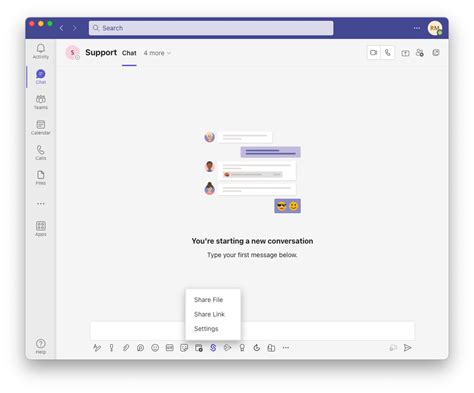View and add chat participants

(x=420, y=53)
